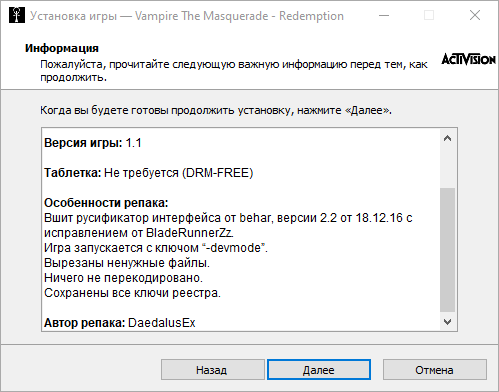Cancel setup with the Отмена button

point(435,370)
